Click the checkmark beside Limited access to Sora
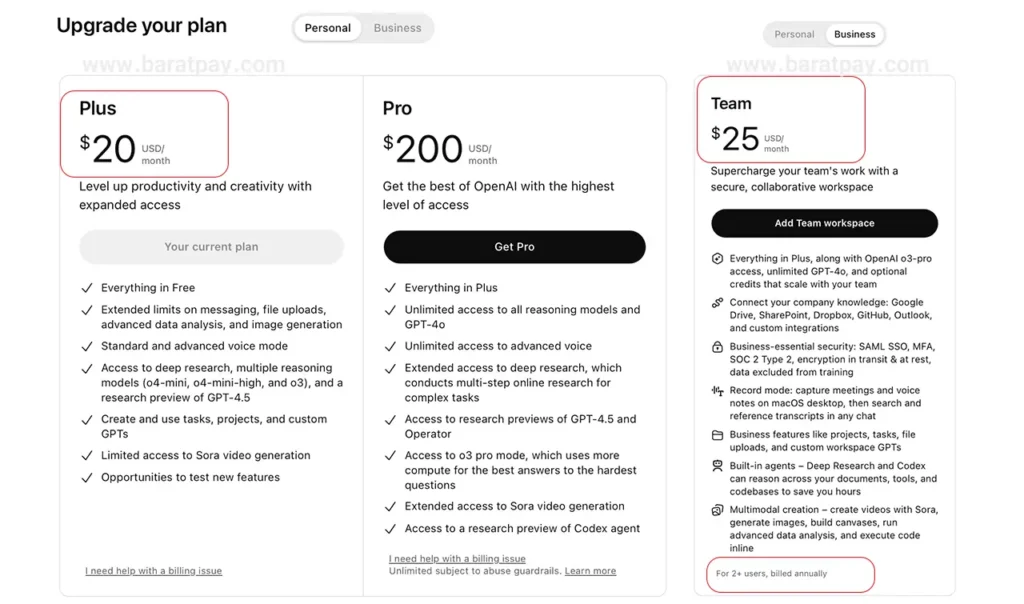Screen dimensions: 1024x604 (x=87, y=456)
